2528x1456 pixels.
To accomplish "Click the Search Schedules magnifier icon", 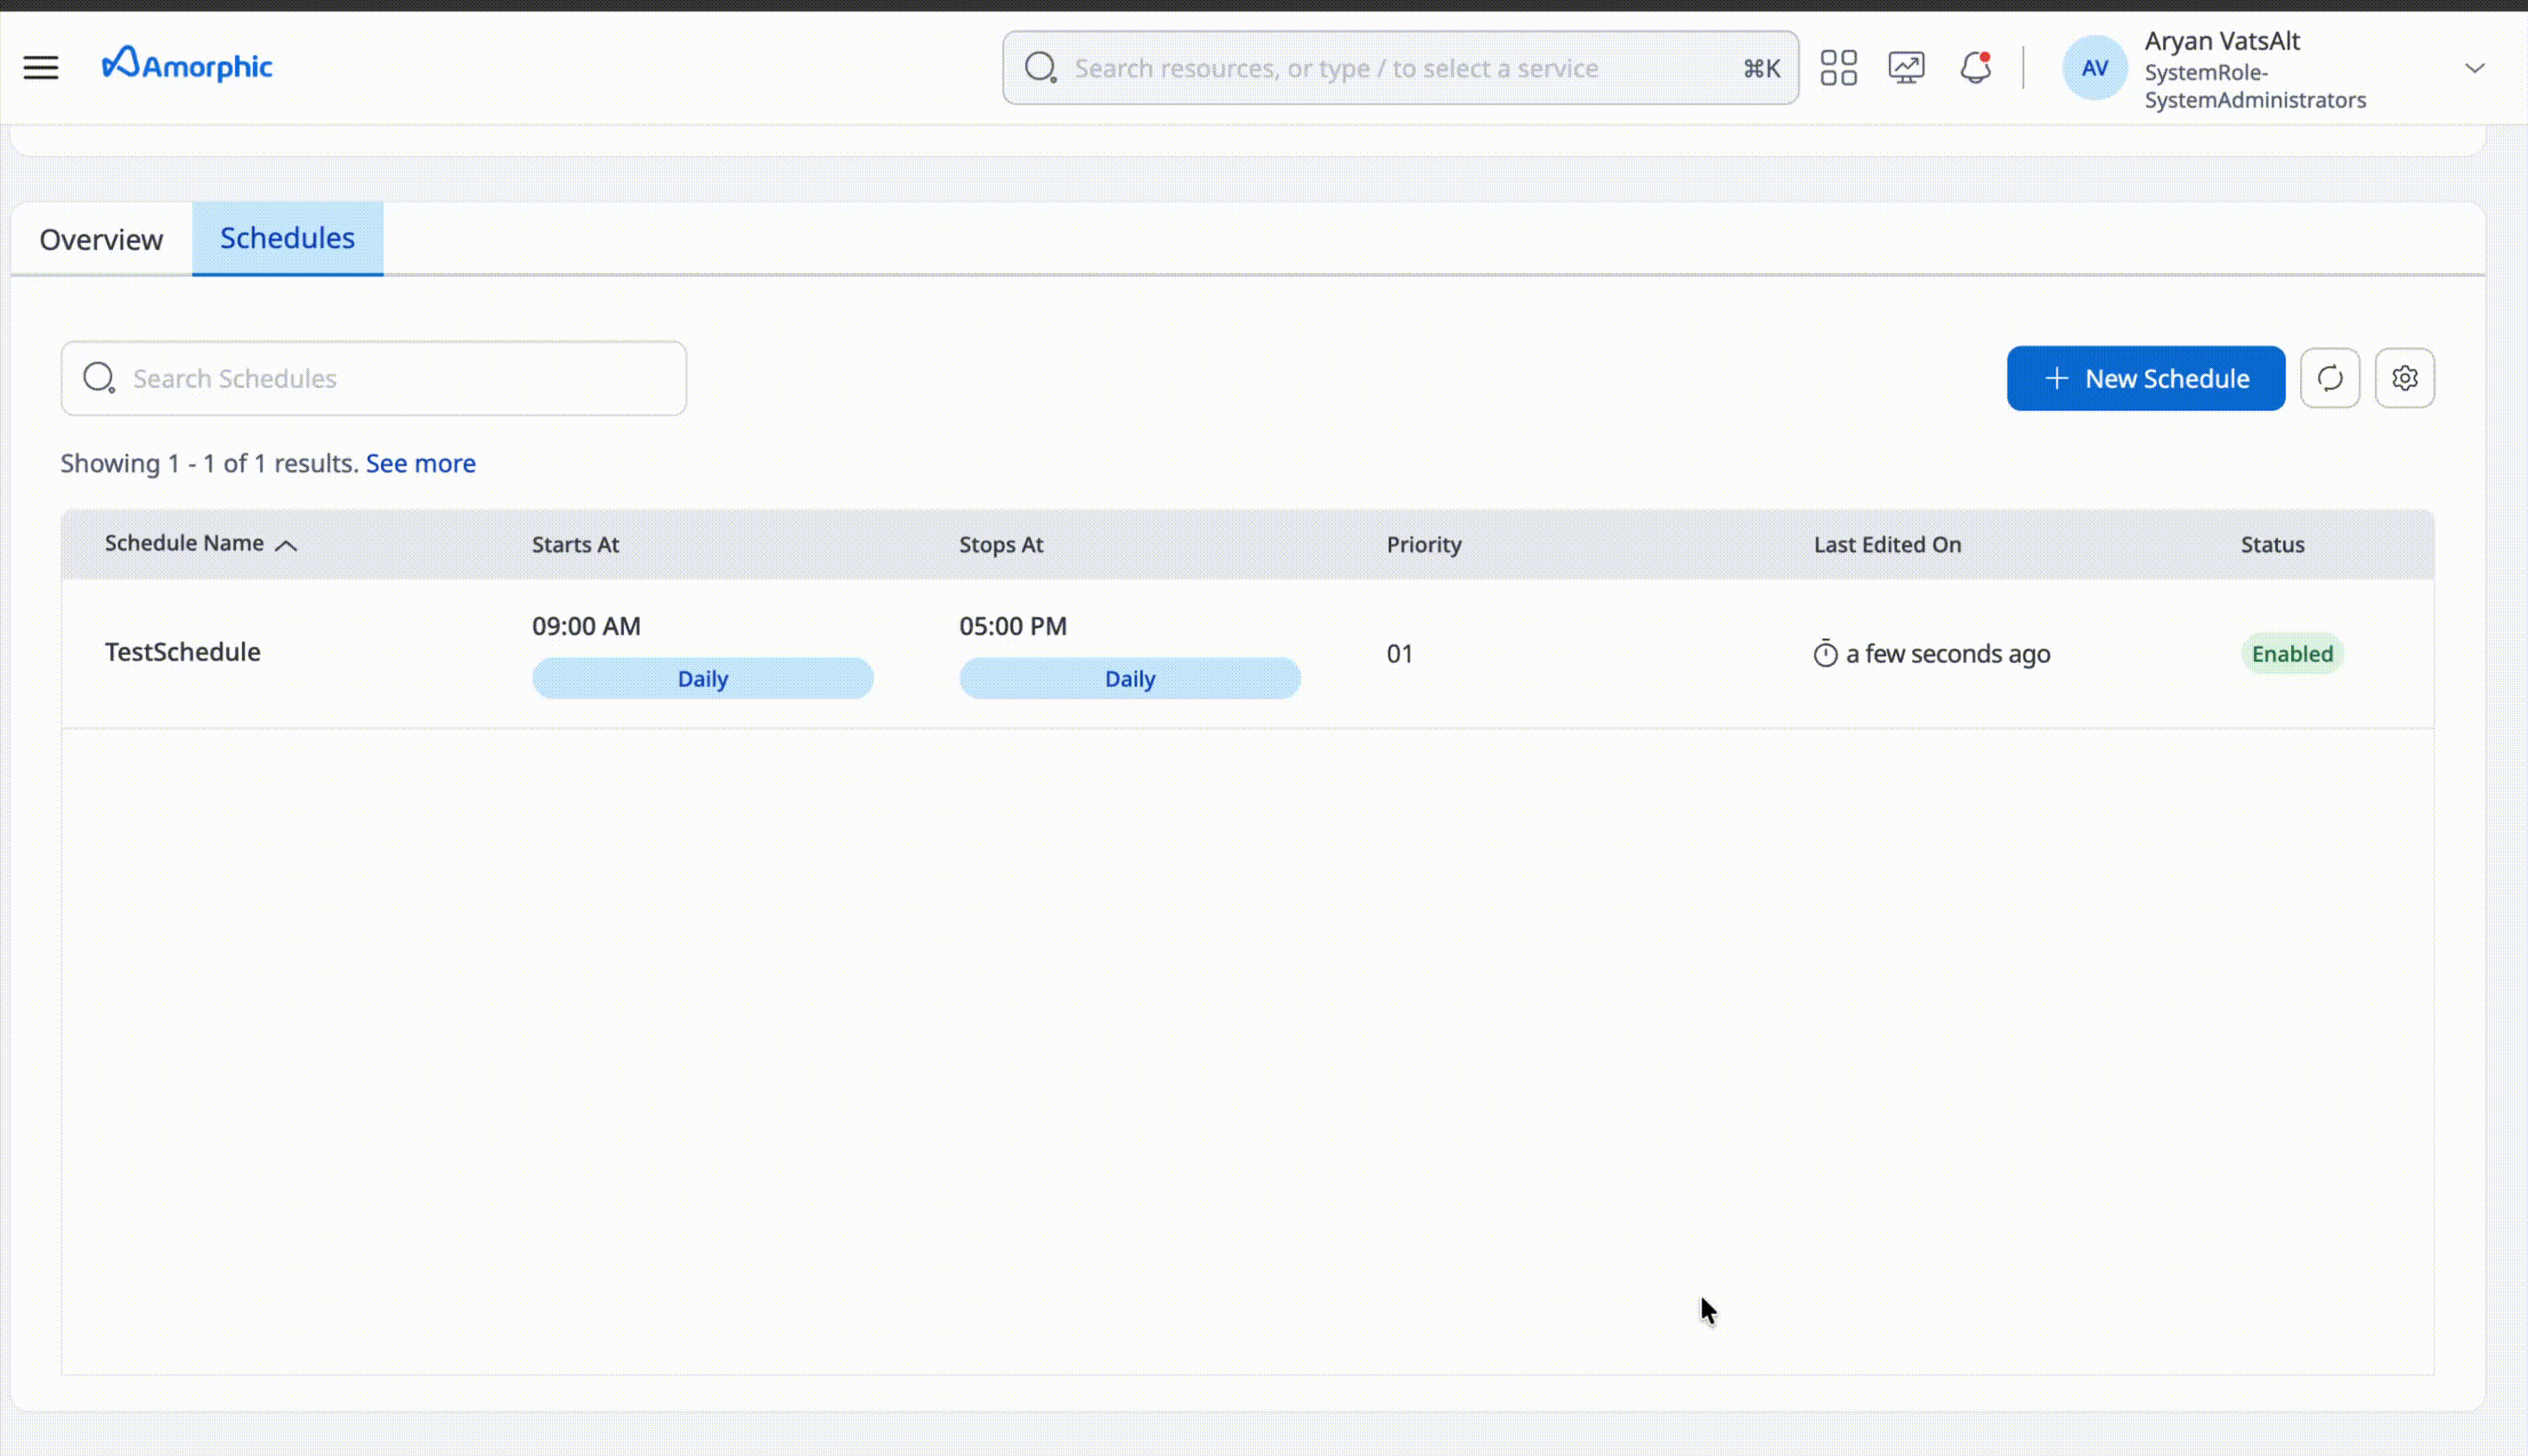I will click(x=99, y=378).
